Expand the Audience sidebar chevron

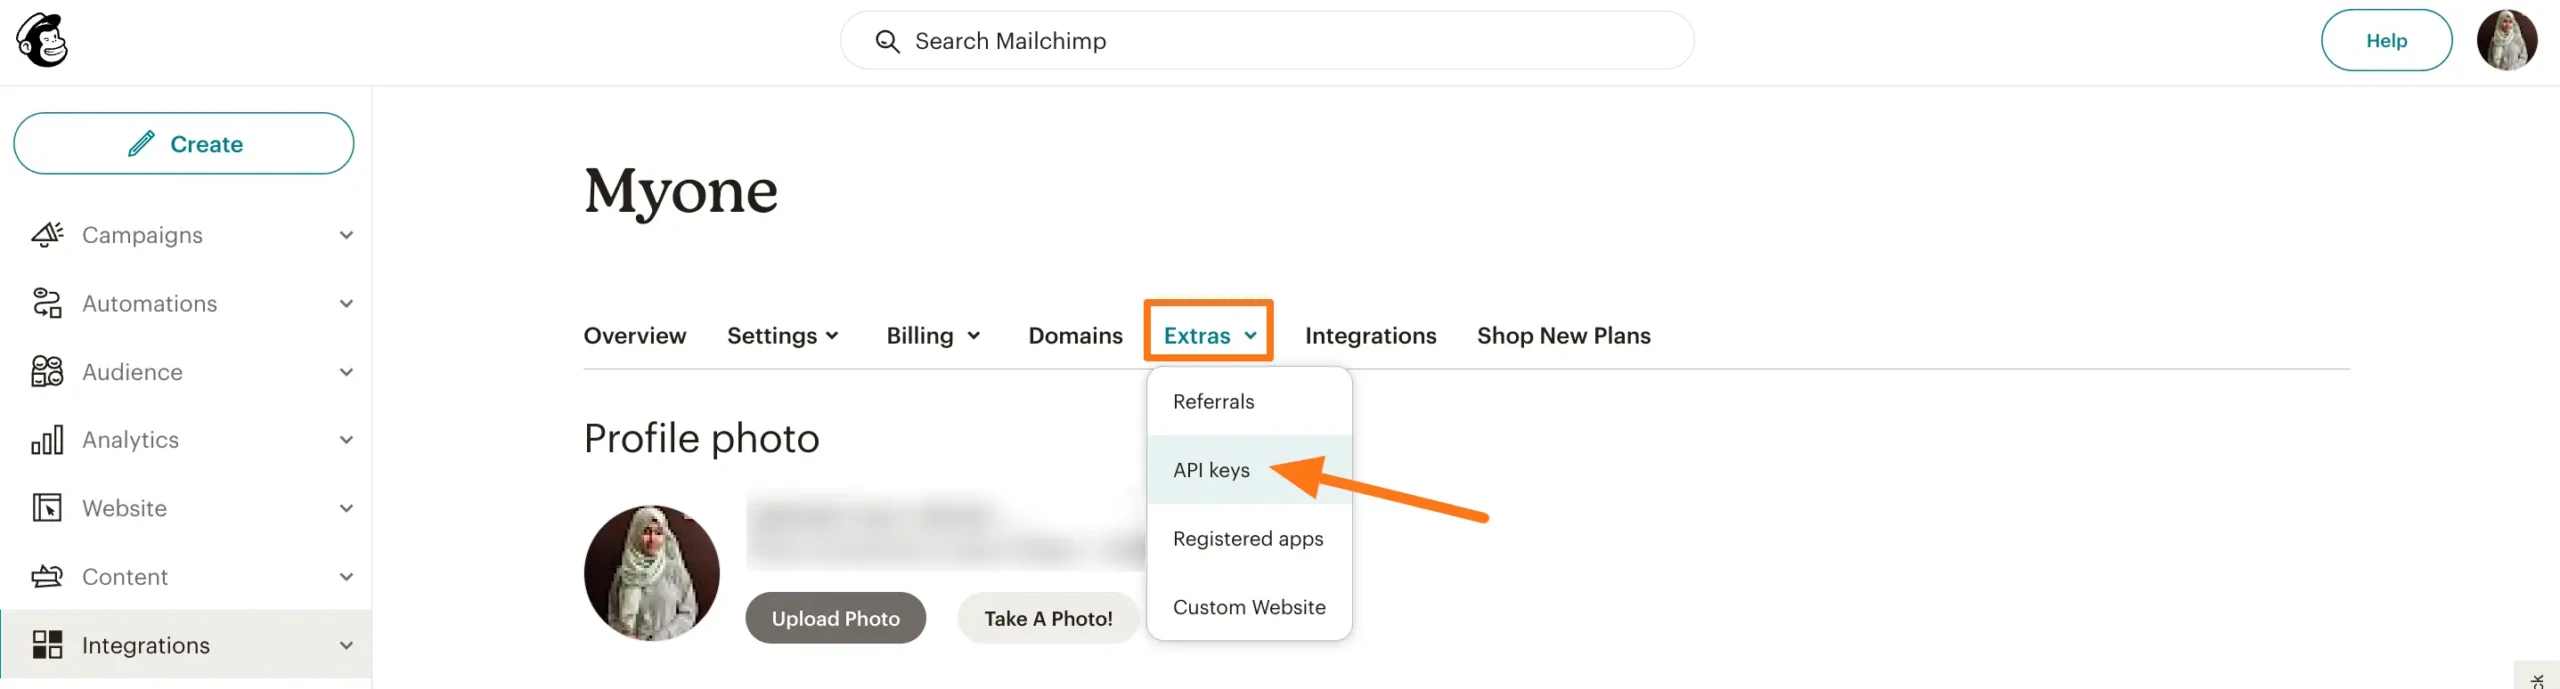point(346,372)
